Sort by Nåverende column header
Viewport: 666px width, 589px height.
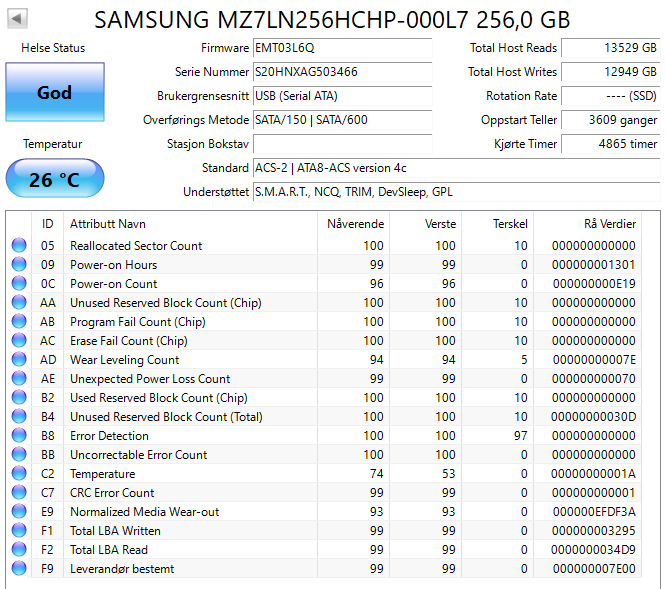pos(353,224)
